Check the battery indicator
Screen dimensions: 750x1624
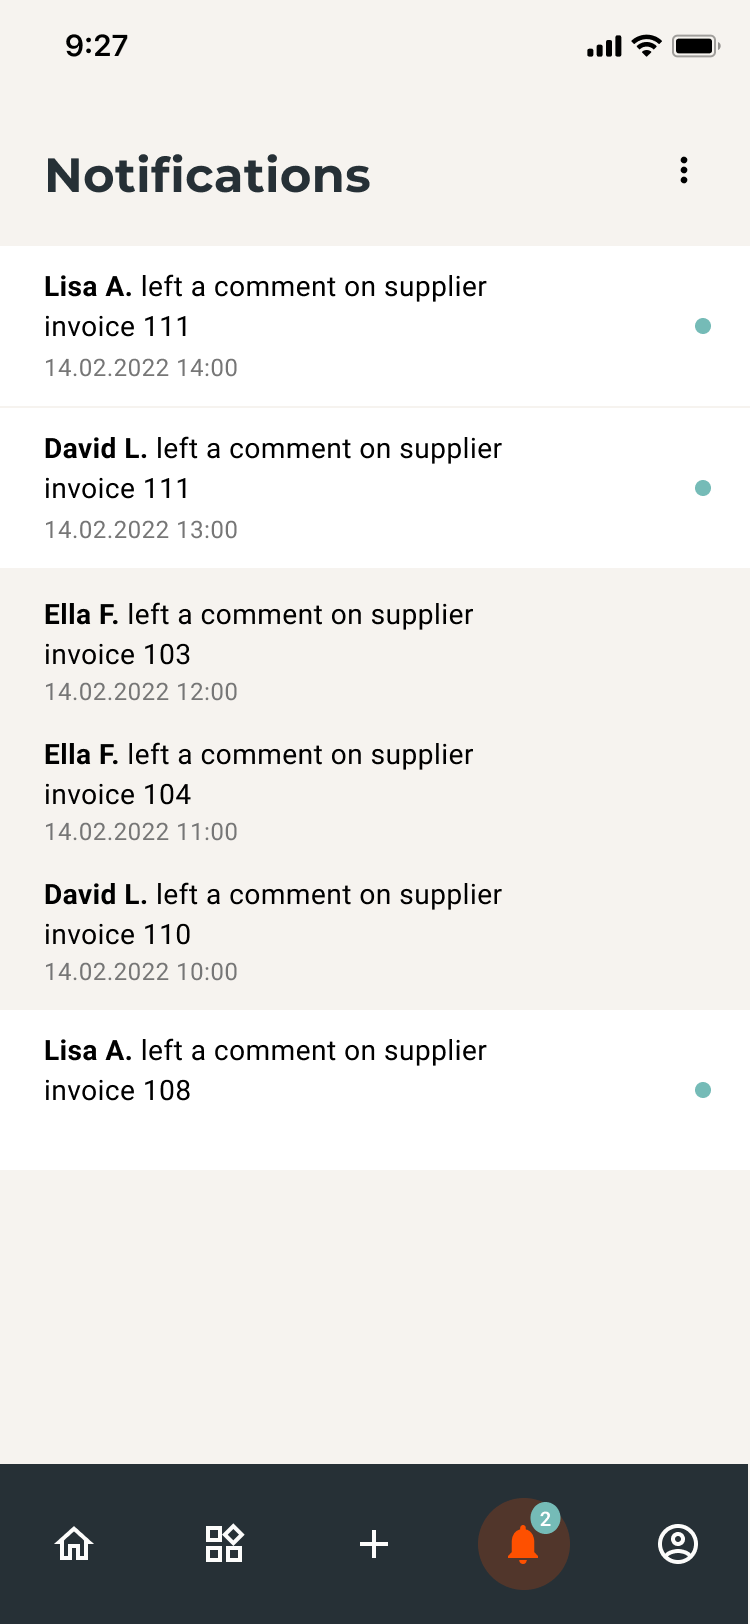tap(695, 45)
